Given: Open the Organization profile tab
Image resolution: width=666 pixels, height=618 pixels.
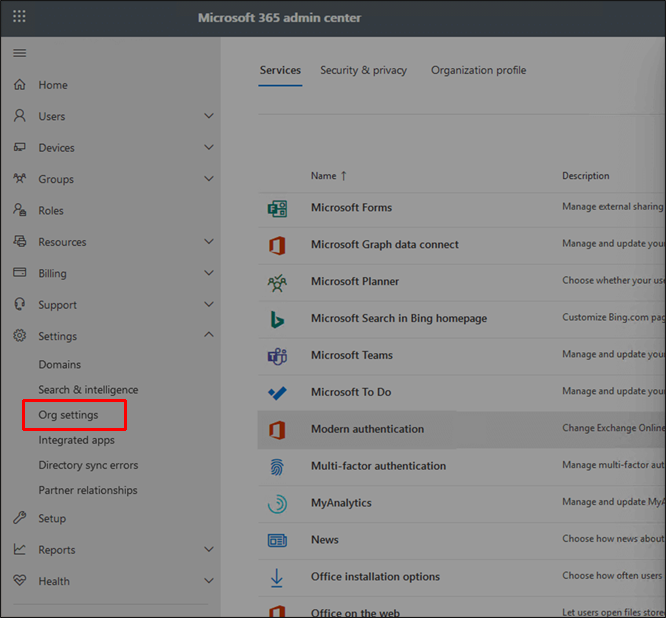Looking at the screenshot, I should 478,70.
